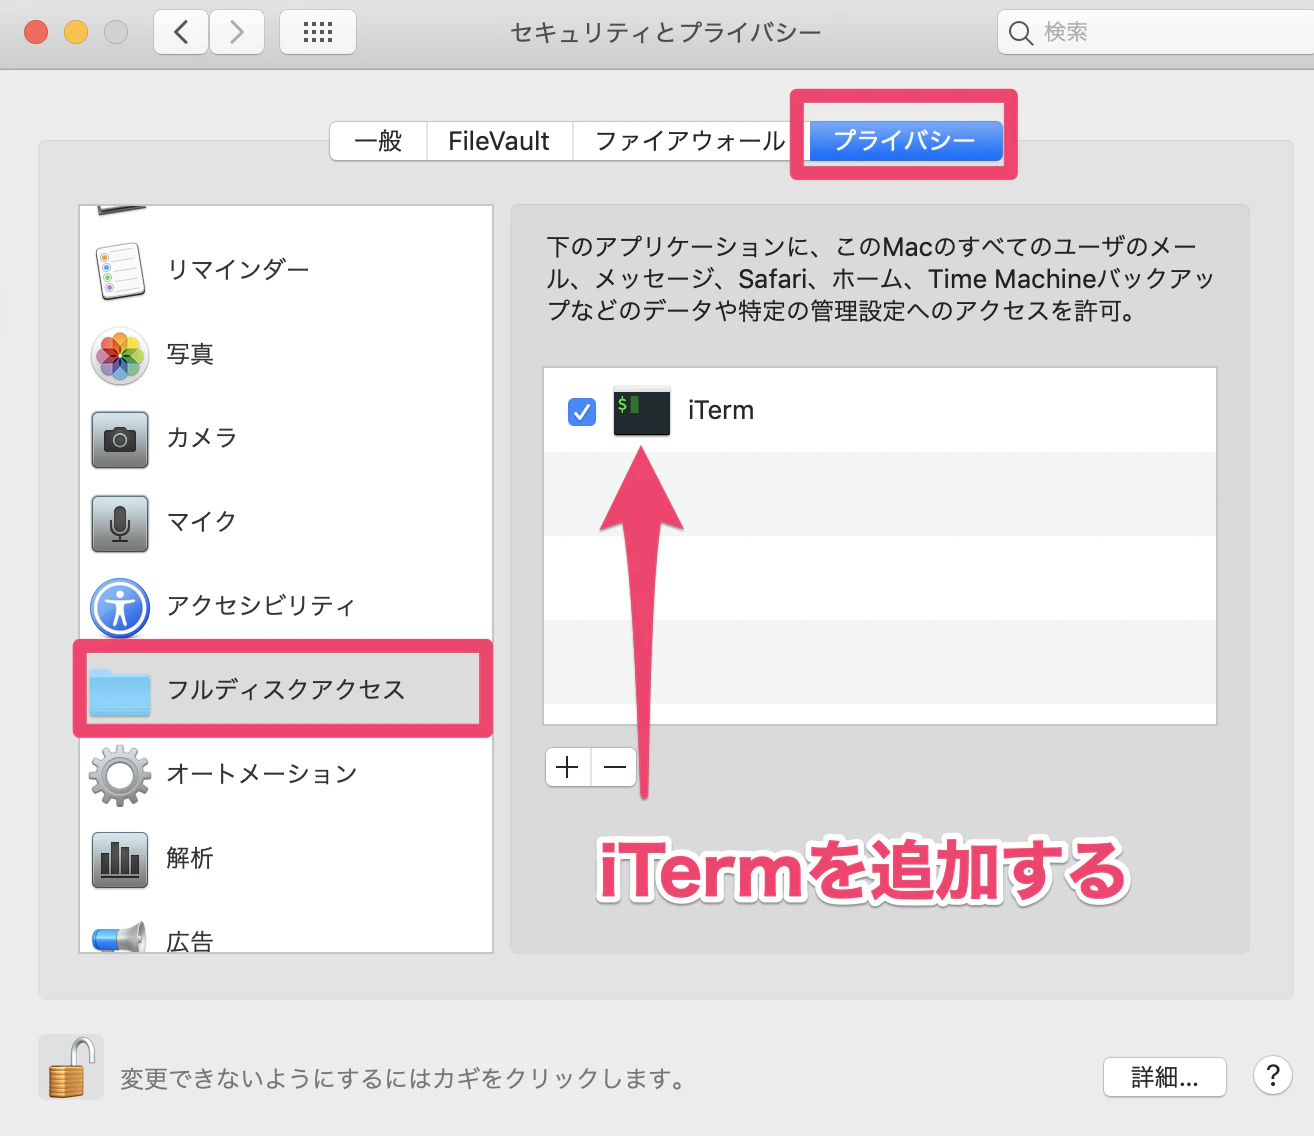Click the Automation (オートメーション) gear icon

pos(120,775)
